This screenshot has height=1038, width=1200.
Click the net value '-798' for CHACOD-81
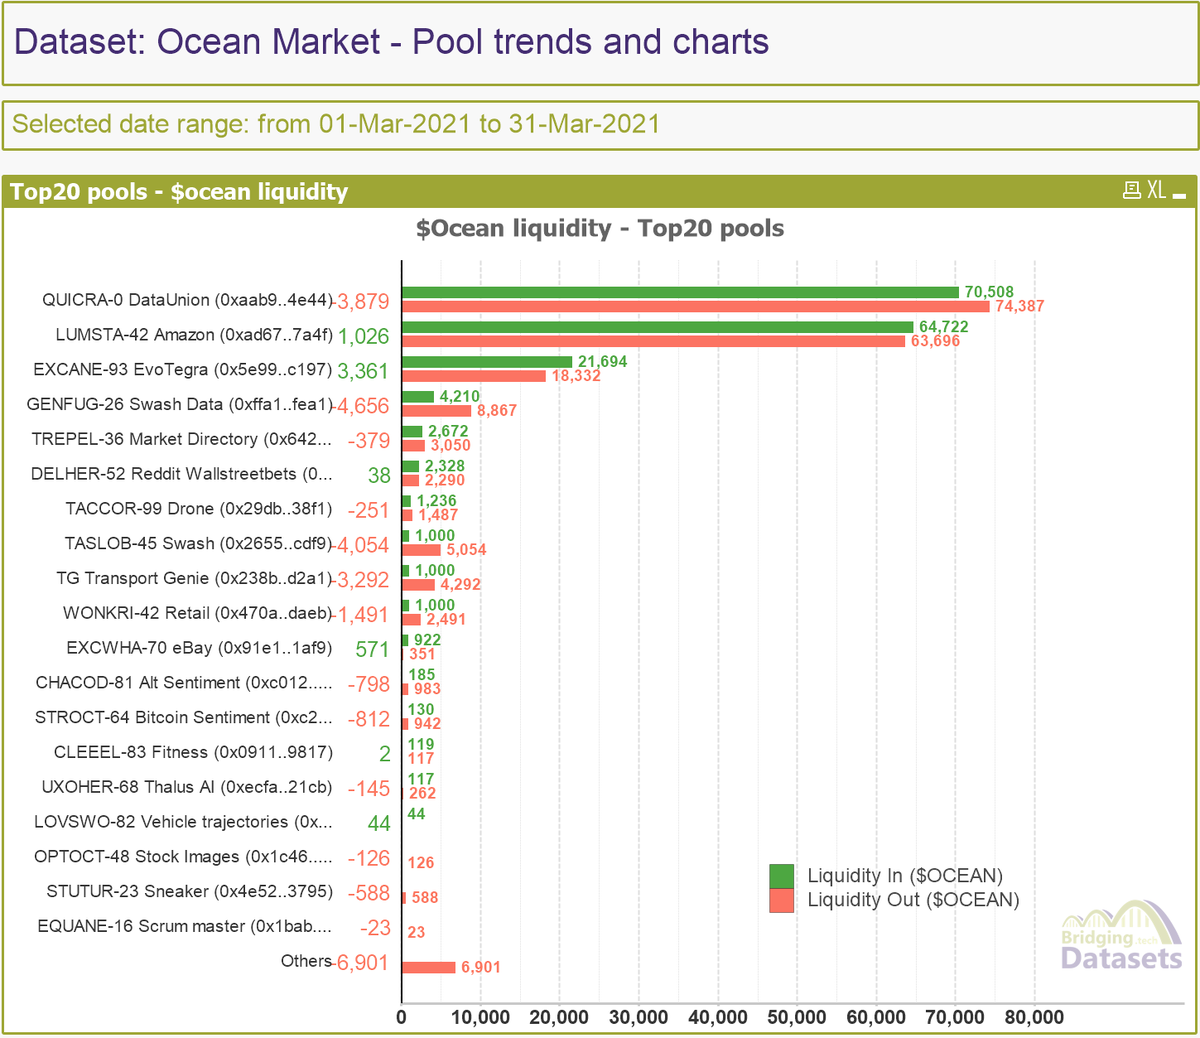coord(368,684)
